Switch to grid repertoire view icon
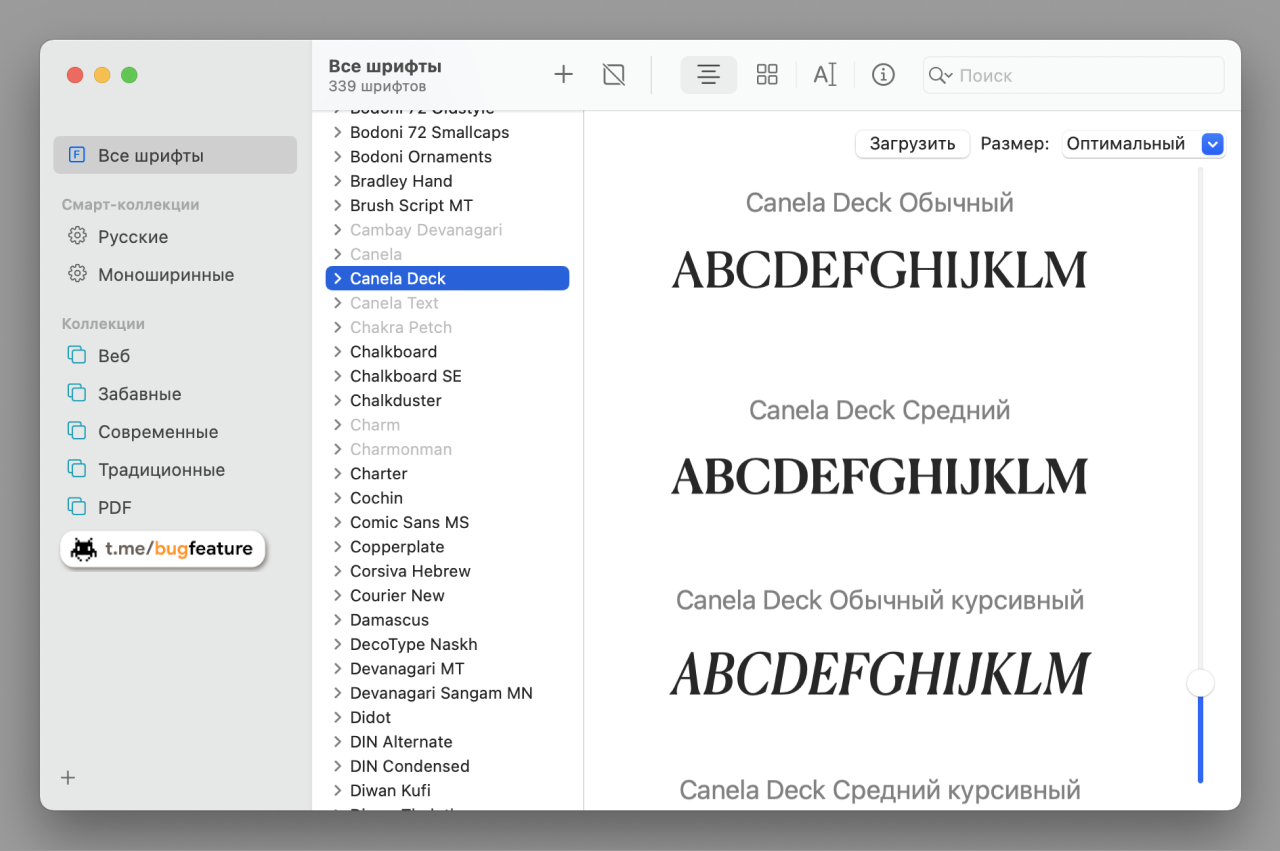Screen dimensions: 1280x851 click(x=767, y=75)
